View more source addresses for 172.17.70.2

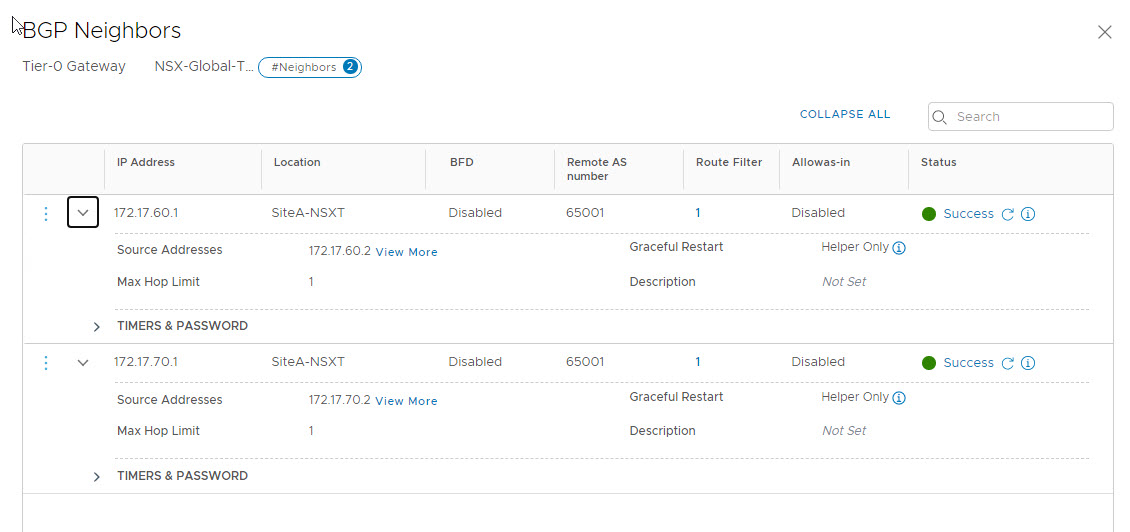tap(406, 401)
